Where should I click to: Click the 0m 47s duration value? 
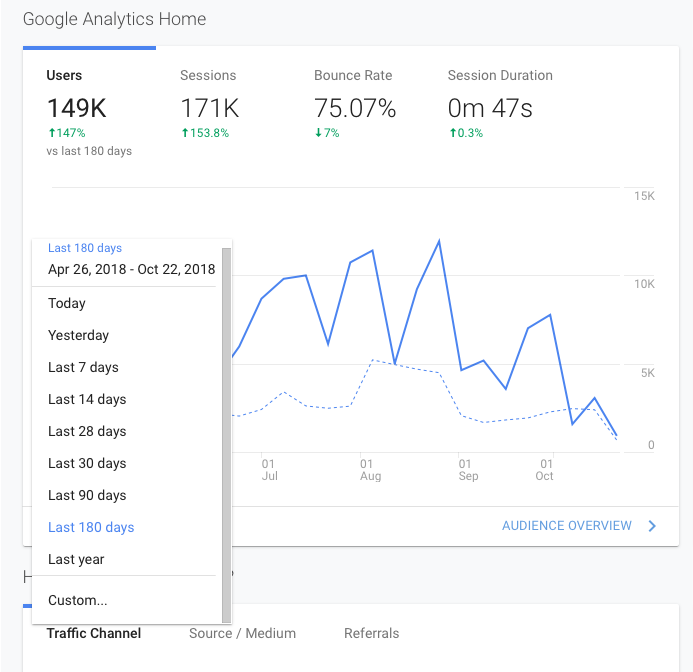pyautogui.click(x=490, y=108)
